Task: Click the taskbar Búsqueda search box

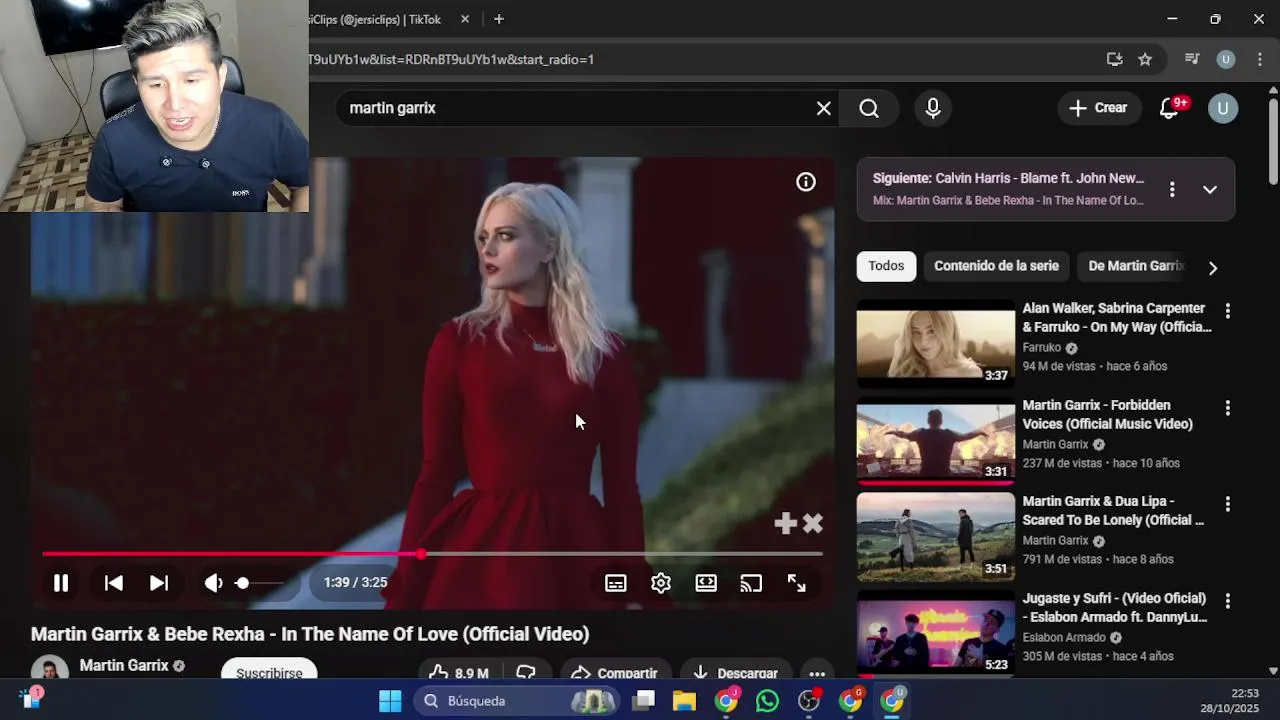Action: click(518, 701)
